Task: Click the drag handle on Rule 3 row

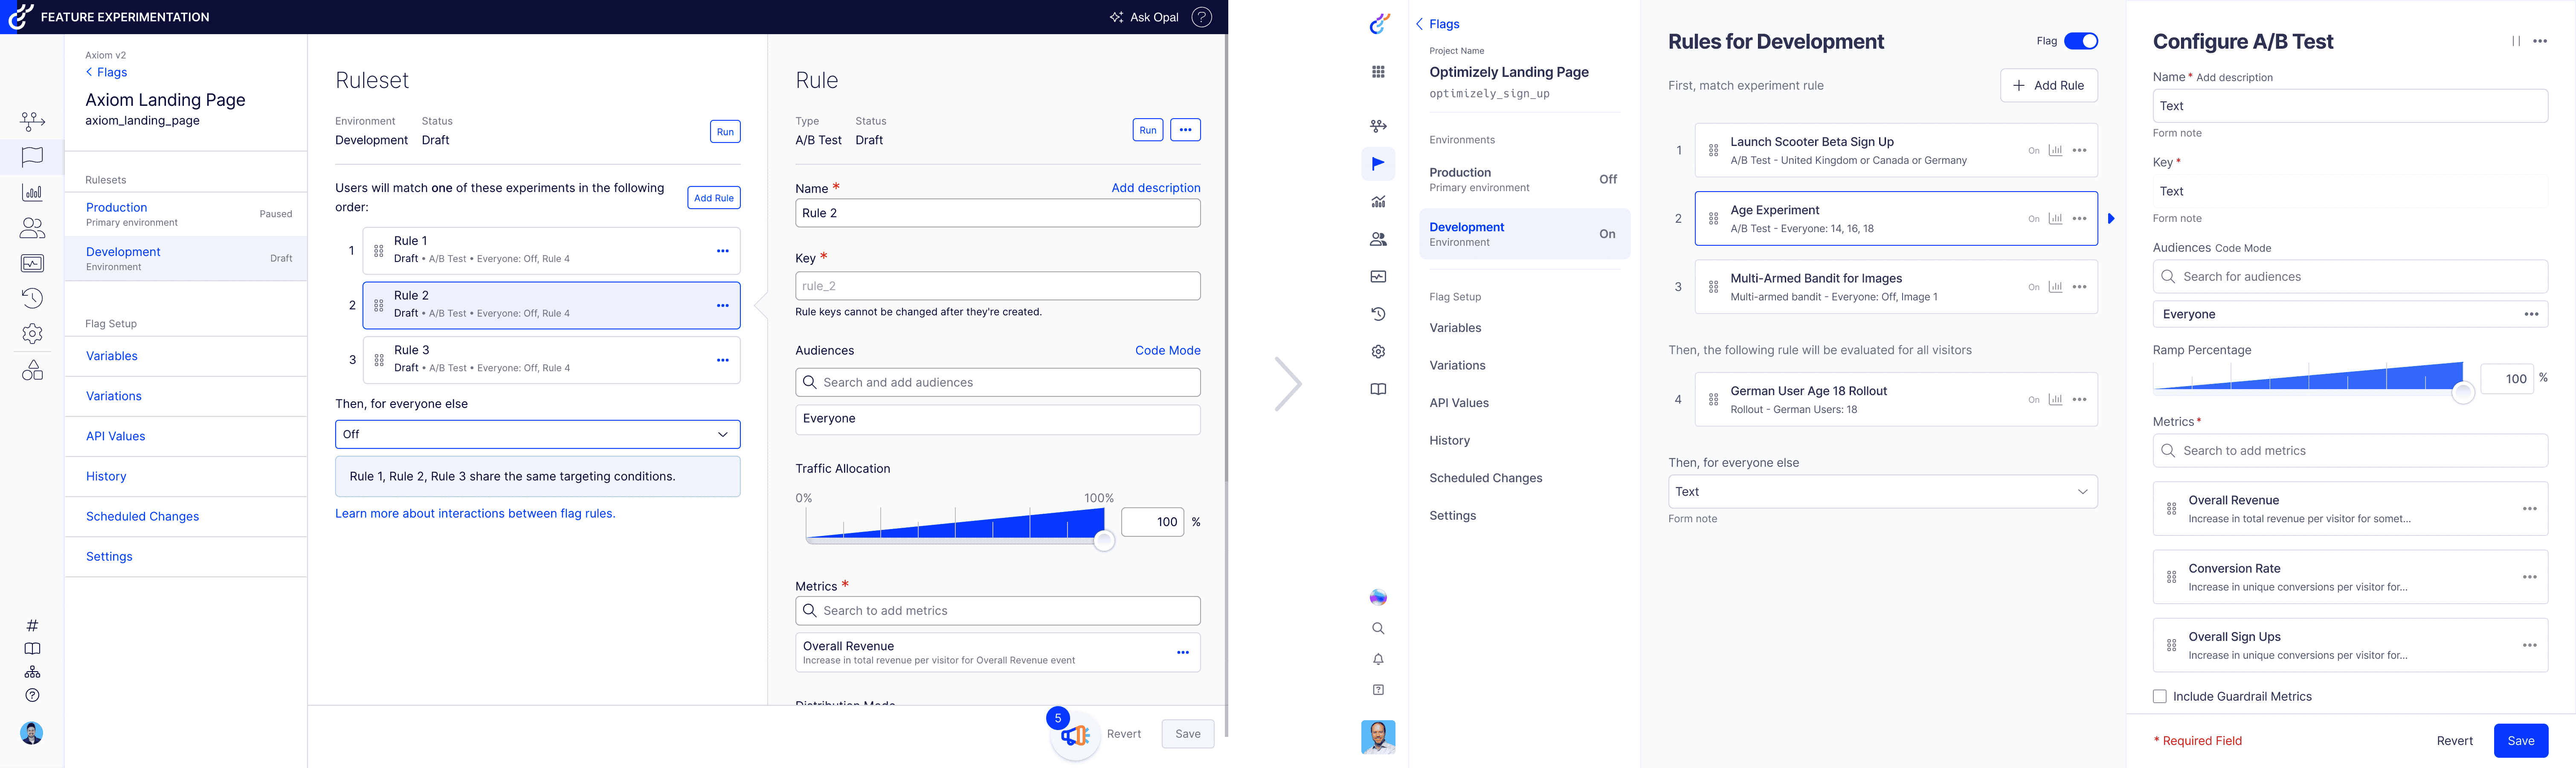Action: (379, 360)
